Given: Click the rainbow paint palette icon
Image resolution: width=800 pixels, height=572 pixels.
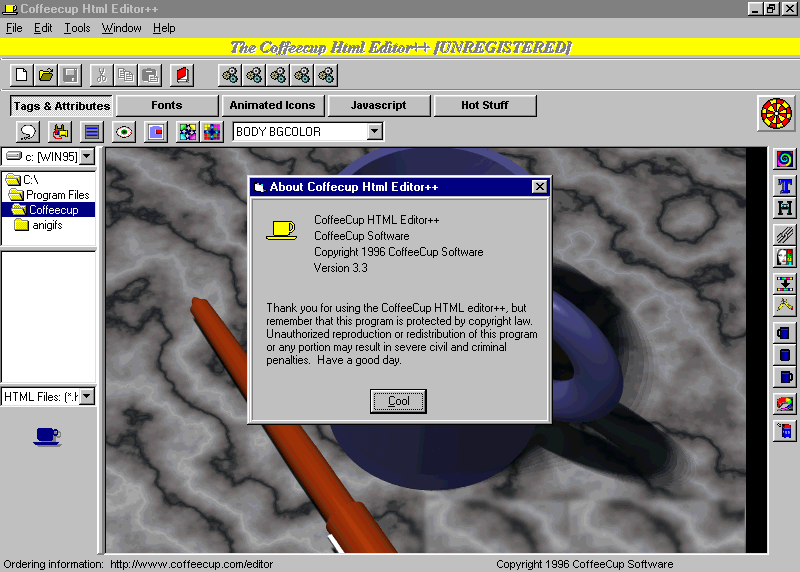Looking at the screenshot, I should click(785, 404).
